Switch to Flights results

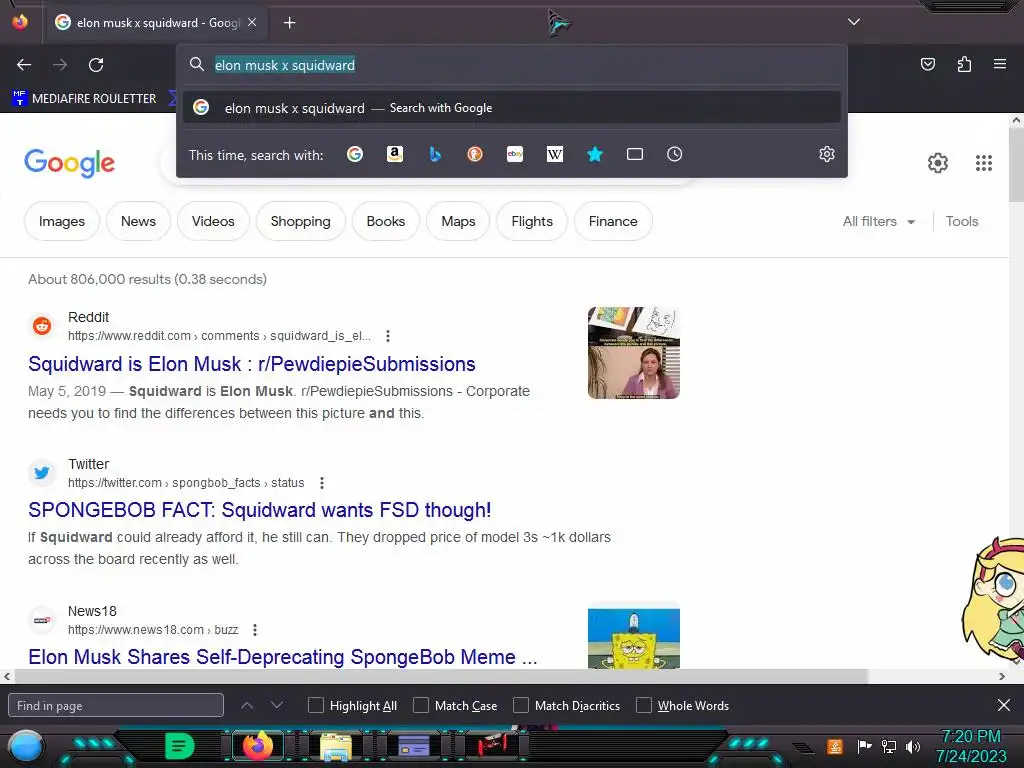click(532, 221)
